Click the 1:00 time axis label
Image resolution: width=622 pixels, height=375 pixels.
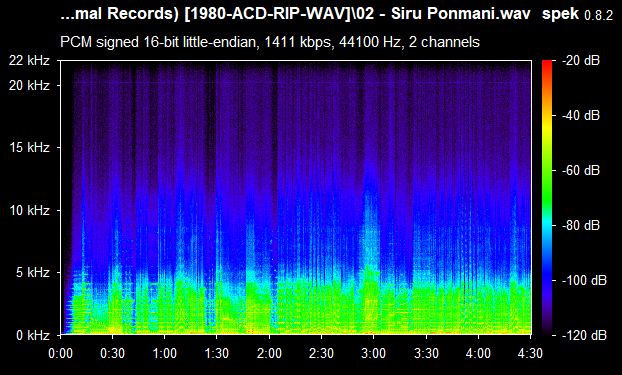point(164,353)
